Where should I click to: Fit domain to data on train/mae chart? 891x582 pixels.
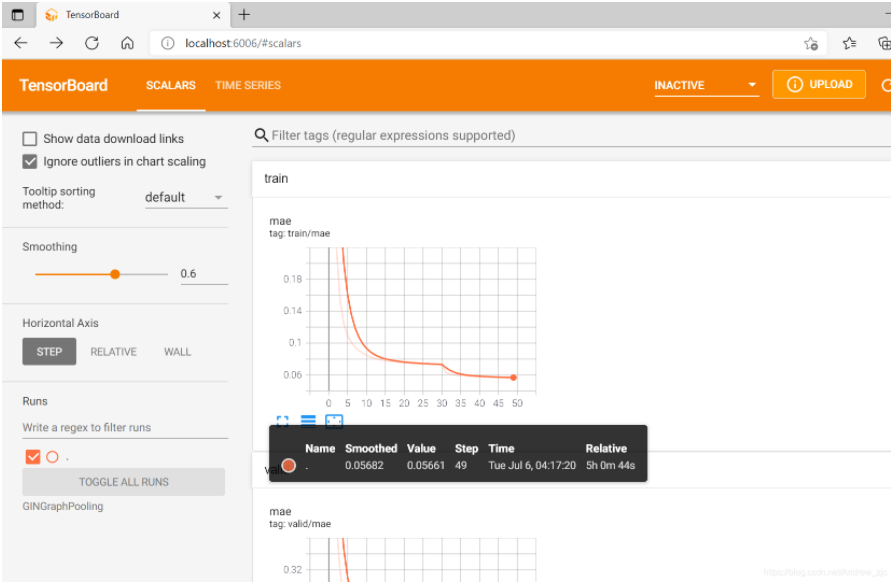(334, 421)
